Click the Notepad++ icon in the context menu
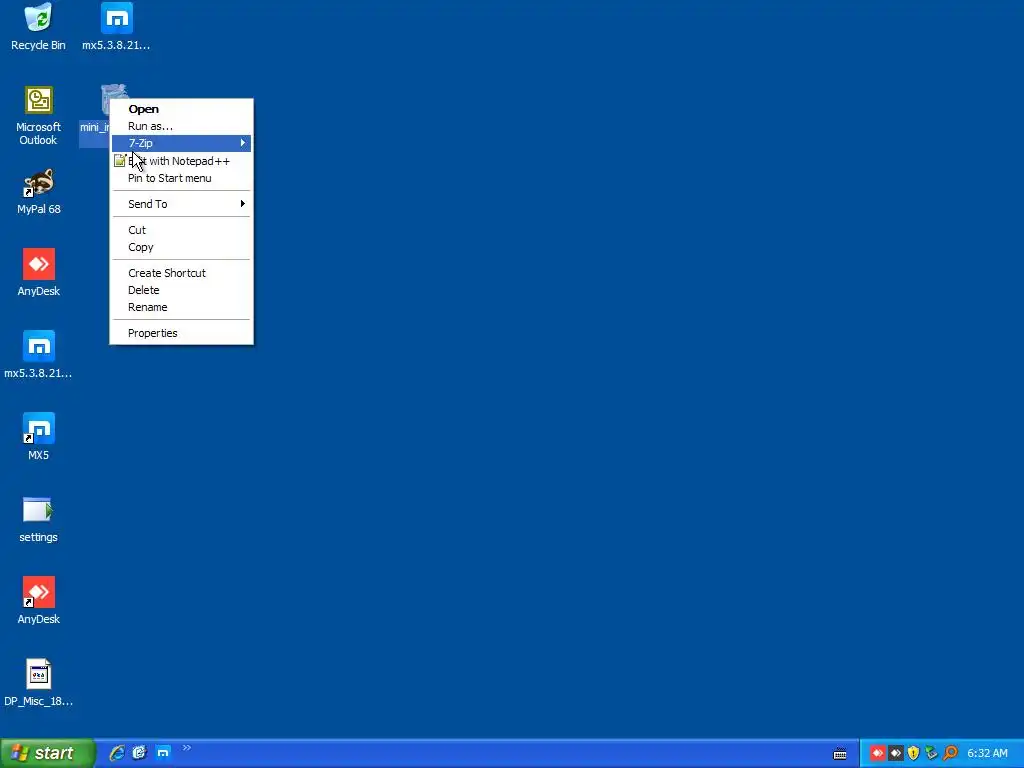1024x768 pixels. click(120, 161)
